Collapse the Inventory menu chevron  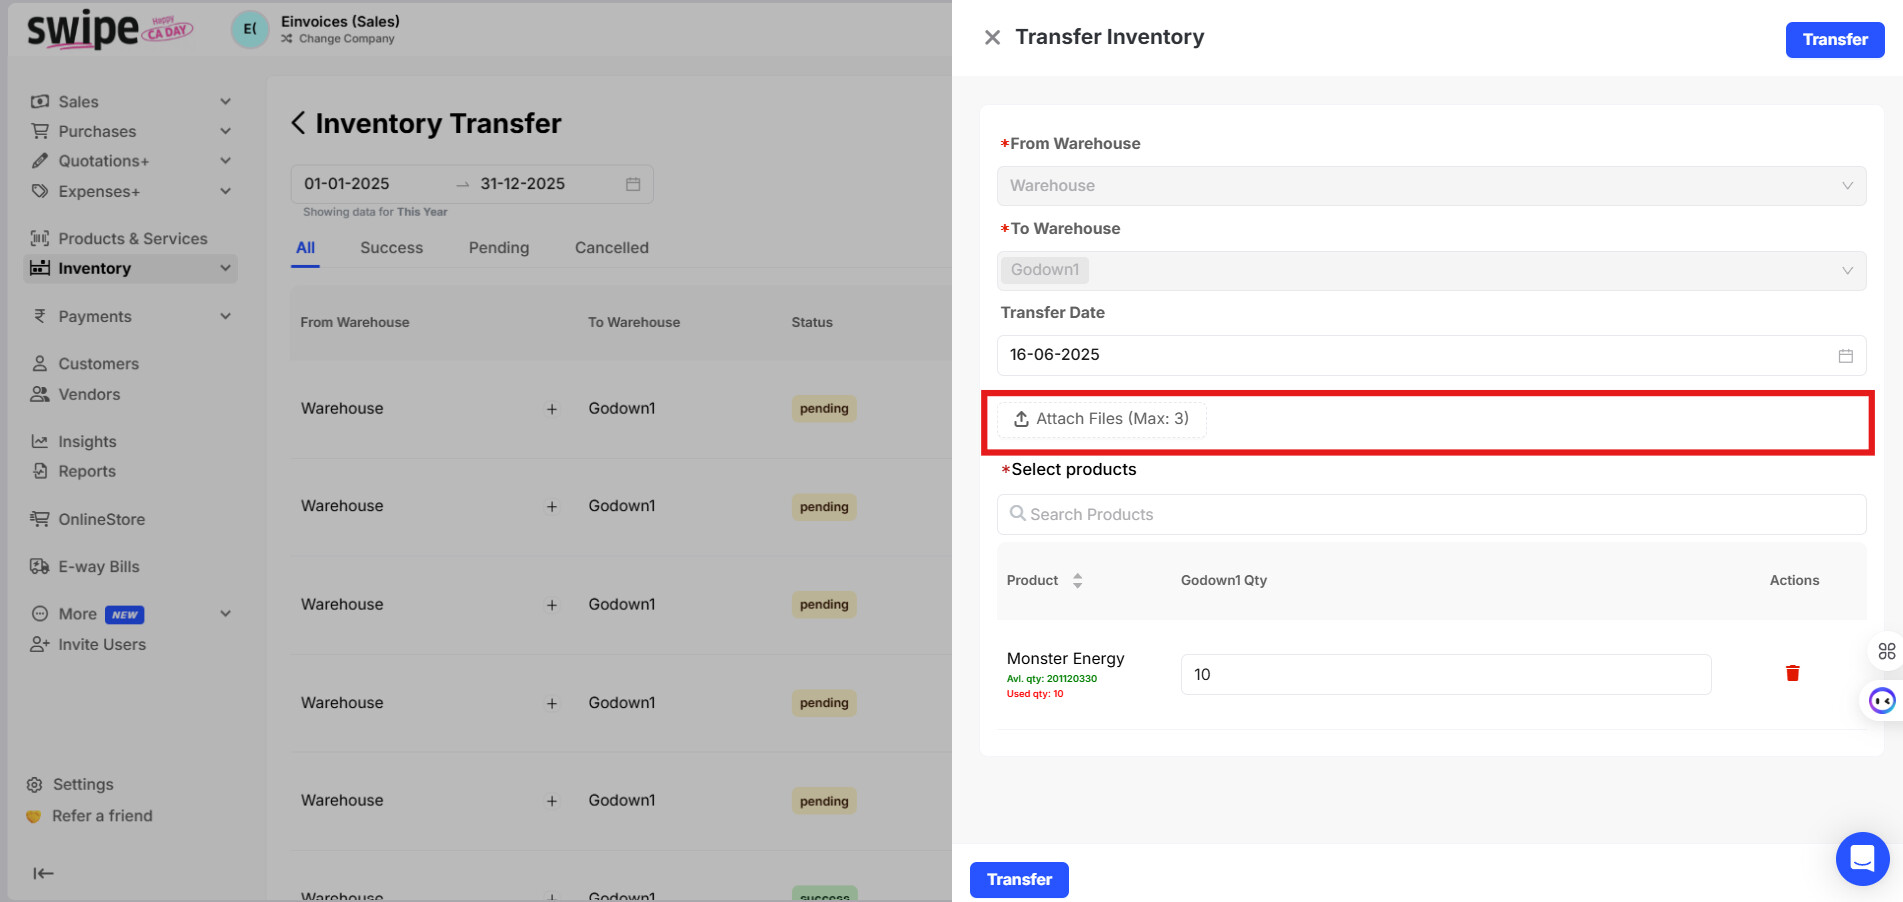[226, 268]
